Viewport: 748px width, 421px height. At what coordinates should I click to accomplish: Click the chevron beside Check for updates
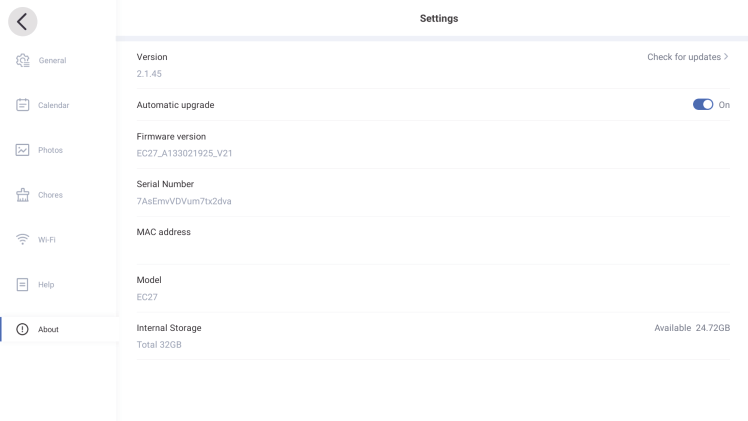(x=726, y=57)
